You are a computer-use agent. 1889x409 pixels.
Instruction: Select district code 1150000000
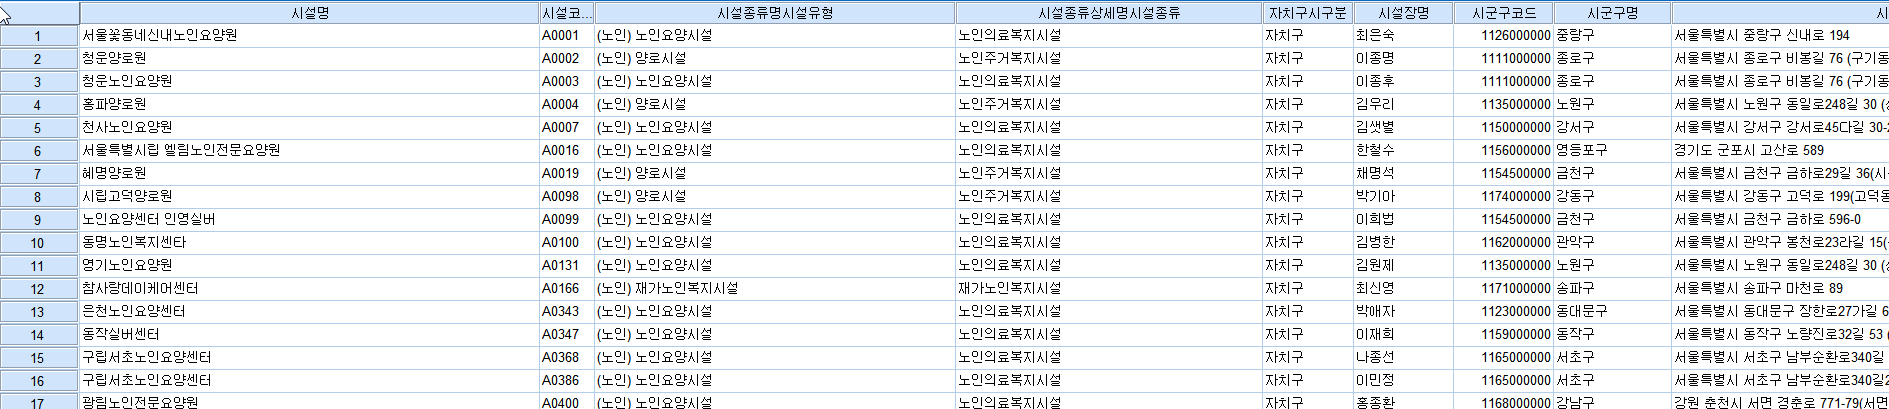pos(1503,127)
